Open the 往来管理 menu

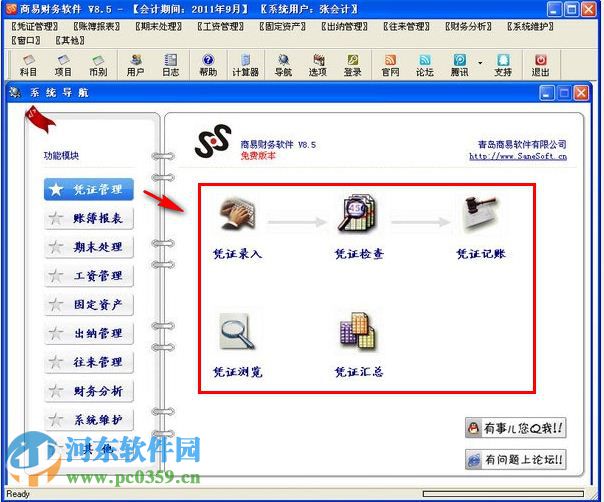[x=407, y=27]
